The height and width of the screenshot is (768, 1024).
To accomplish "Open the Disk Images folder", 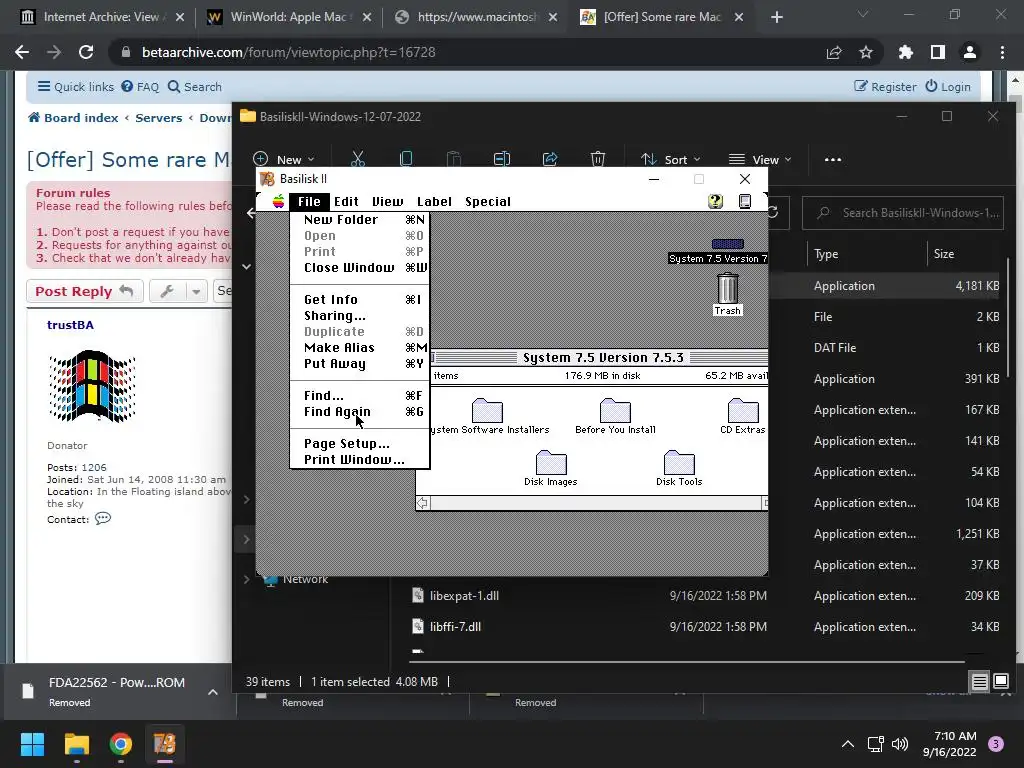I will pyautogui.click(x=551, y=463).
